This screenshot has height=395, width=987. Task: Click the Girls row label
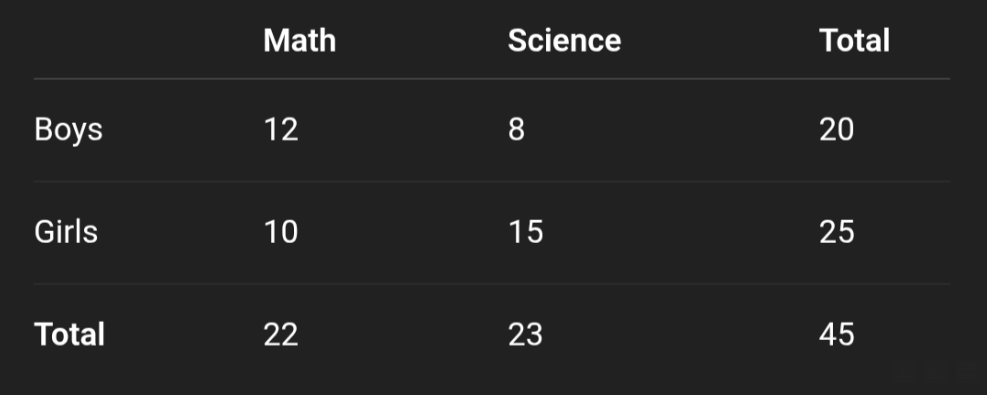tap(65, 232)
